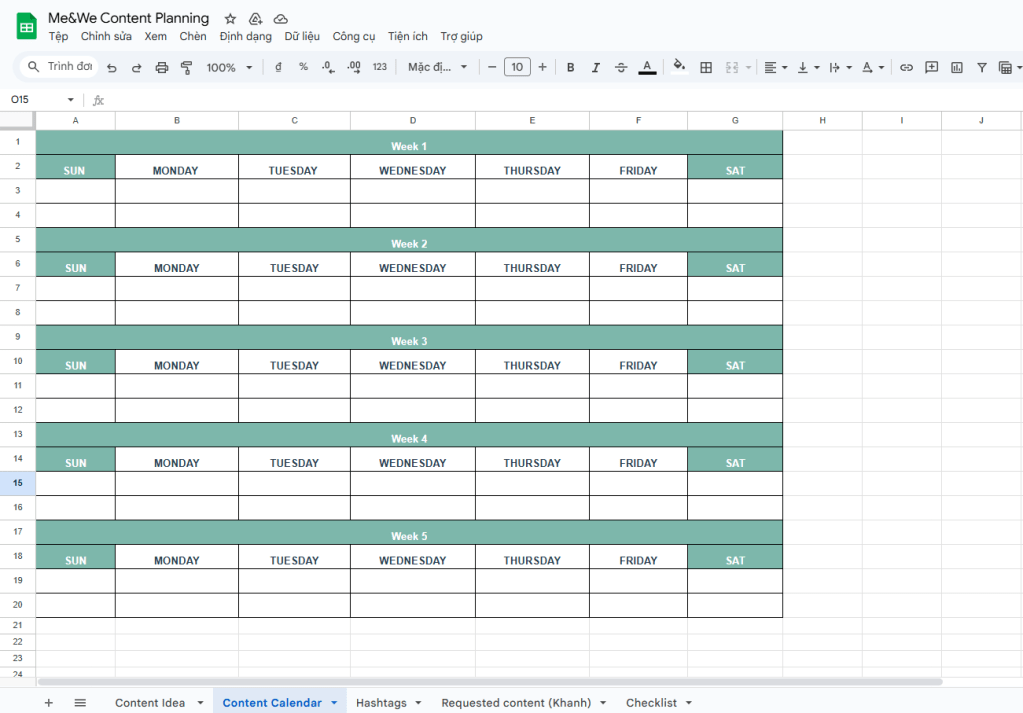Increase font size with plus button
Image resolution: width=1023 pixels, height=713 pixels.
tap(542, 67)
